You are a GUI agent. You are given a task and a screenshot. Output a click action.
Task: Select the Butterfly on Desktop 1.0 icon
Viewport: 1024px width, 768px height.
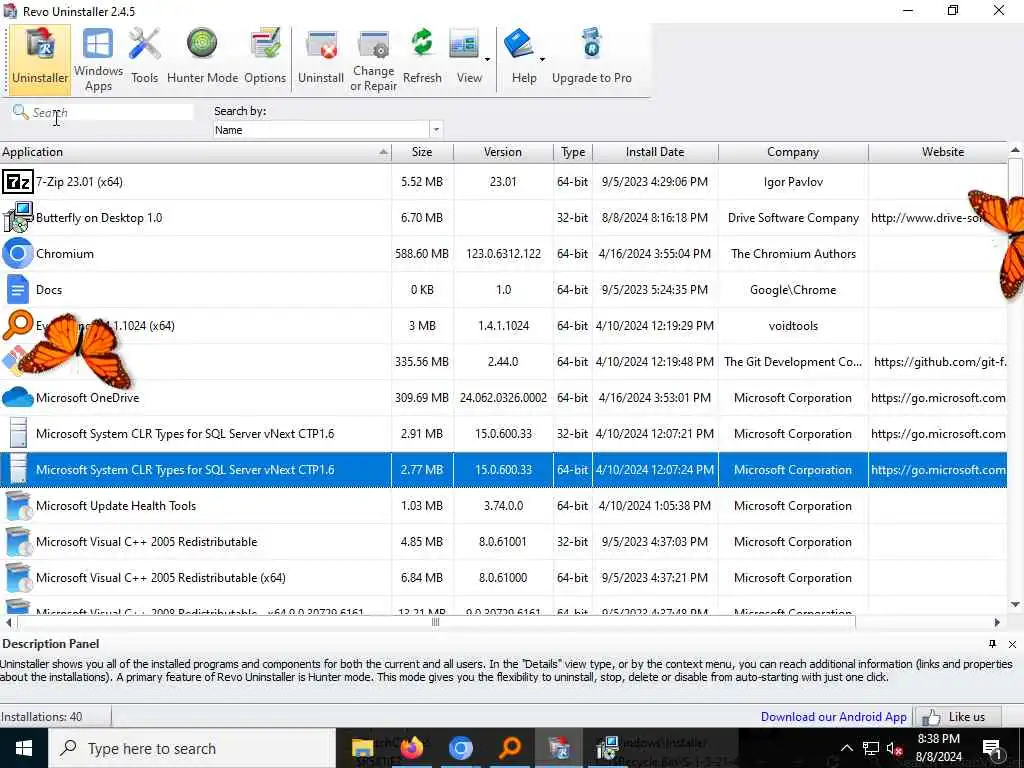coord(18,217)
